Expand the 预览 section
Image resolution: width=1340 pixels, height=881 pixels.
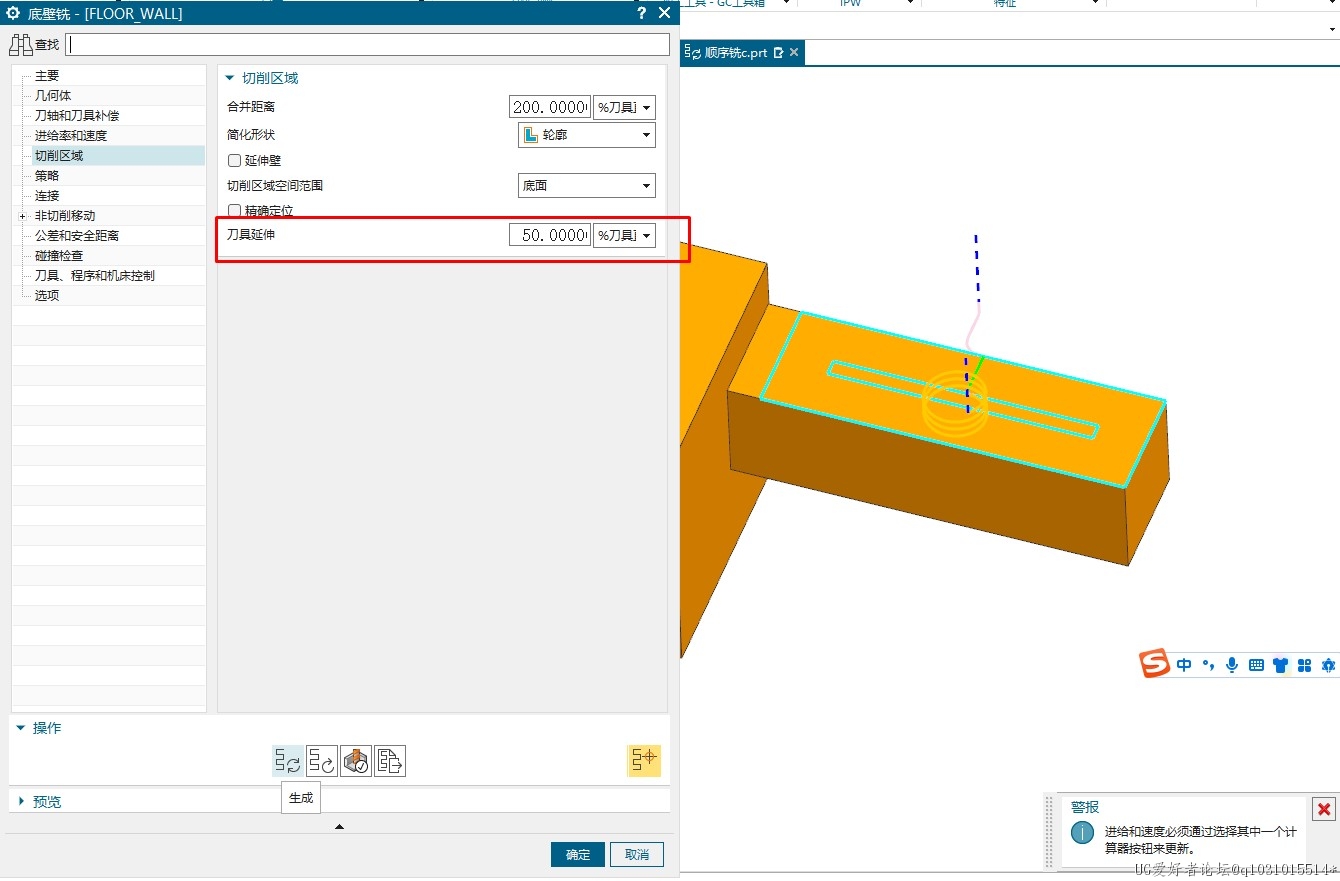click(x=21, y=801)
